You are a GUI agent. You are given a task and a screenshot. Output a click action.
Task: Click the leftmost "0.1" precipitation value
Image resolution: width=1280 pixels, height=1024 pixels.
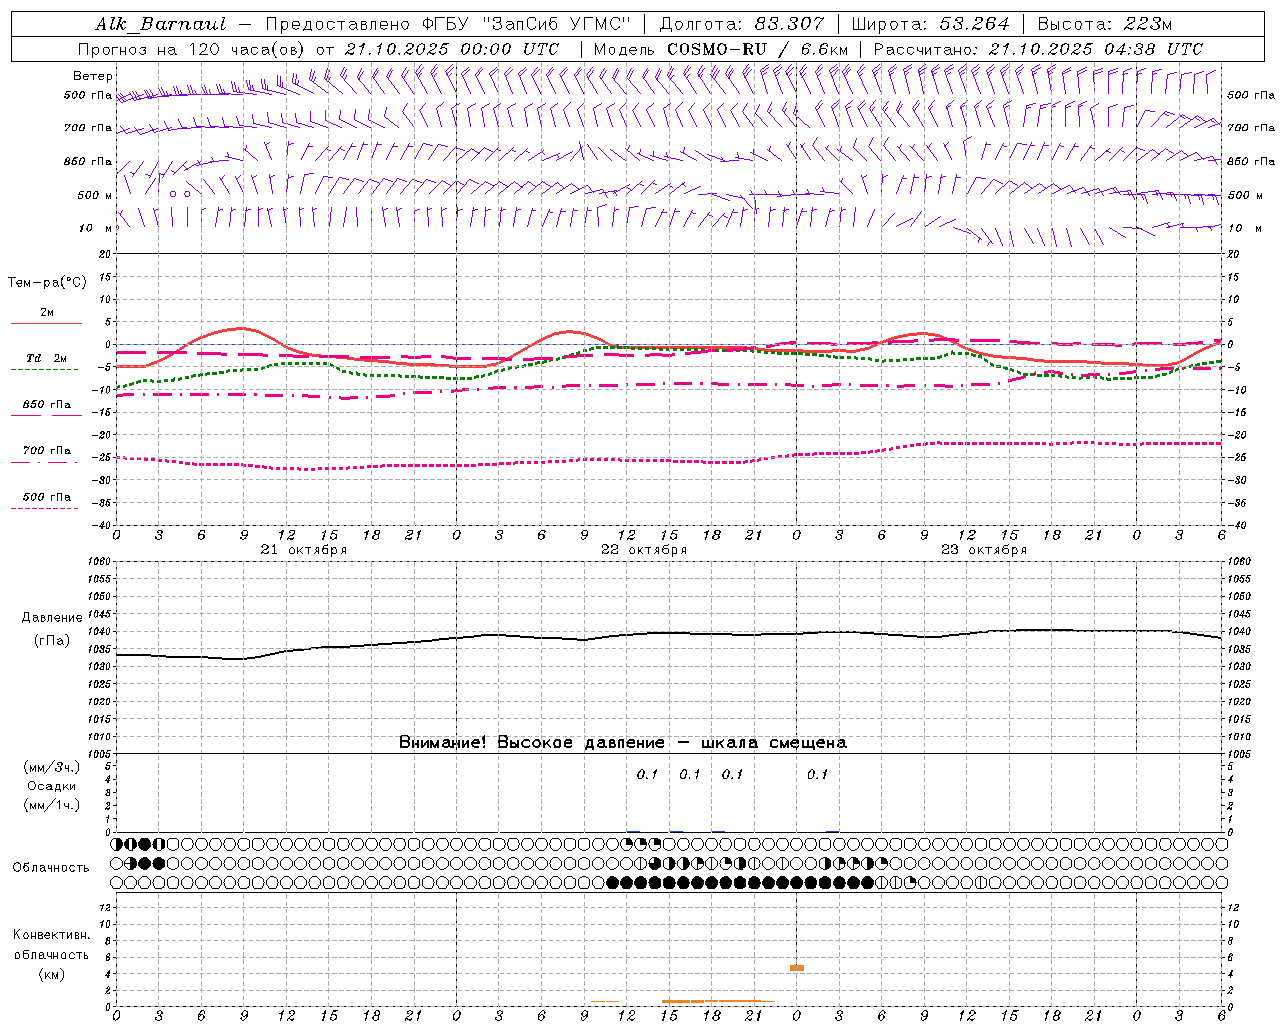(x=648, y=774)
